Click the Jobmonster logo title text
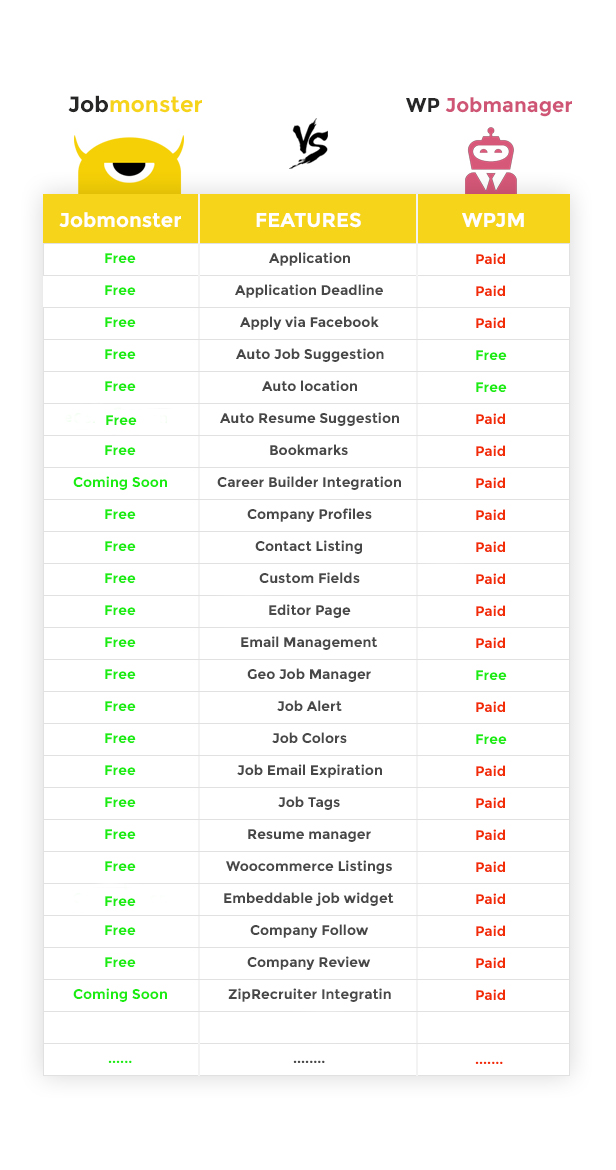The height and width of the screenshot is (1170, 616). tap(135, 105)
